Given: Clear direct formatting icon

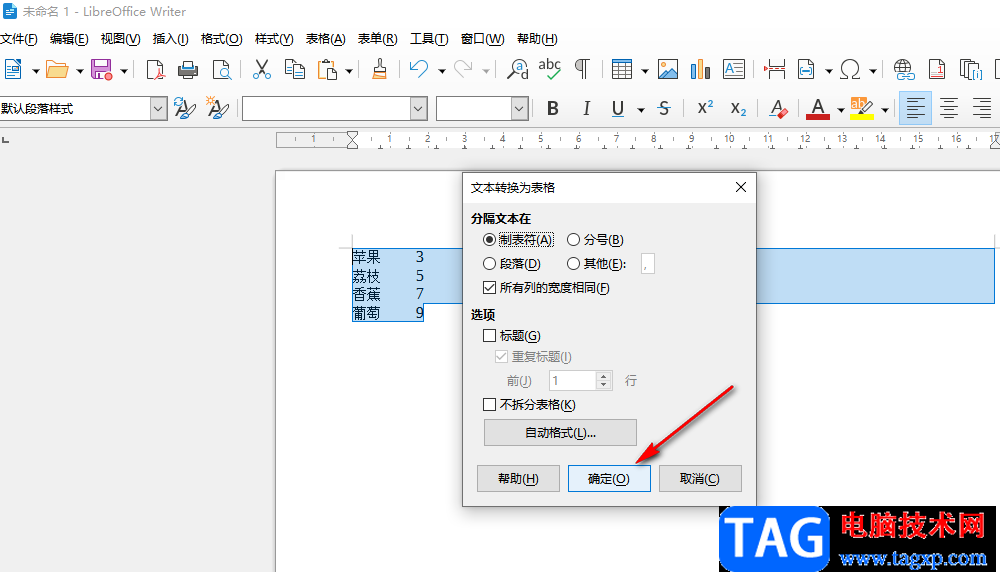Looking at the screenshot, I should (778, 109).
